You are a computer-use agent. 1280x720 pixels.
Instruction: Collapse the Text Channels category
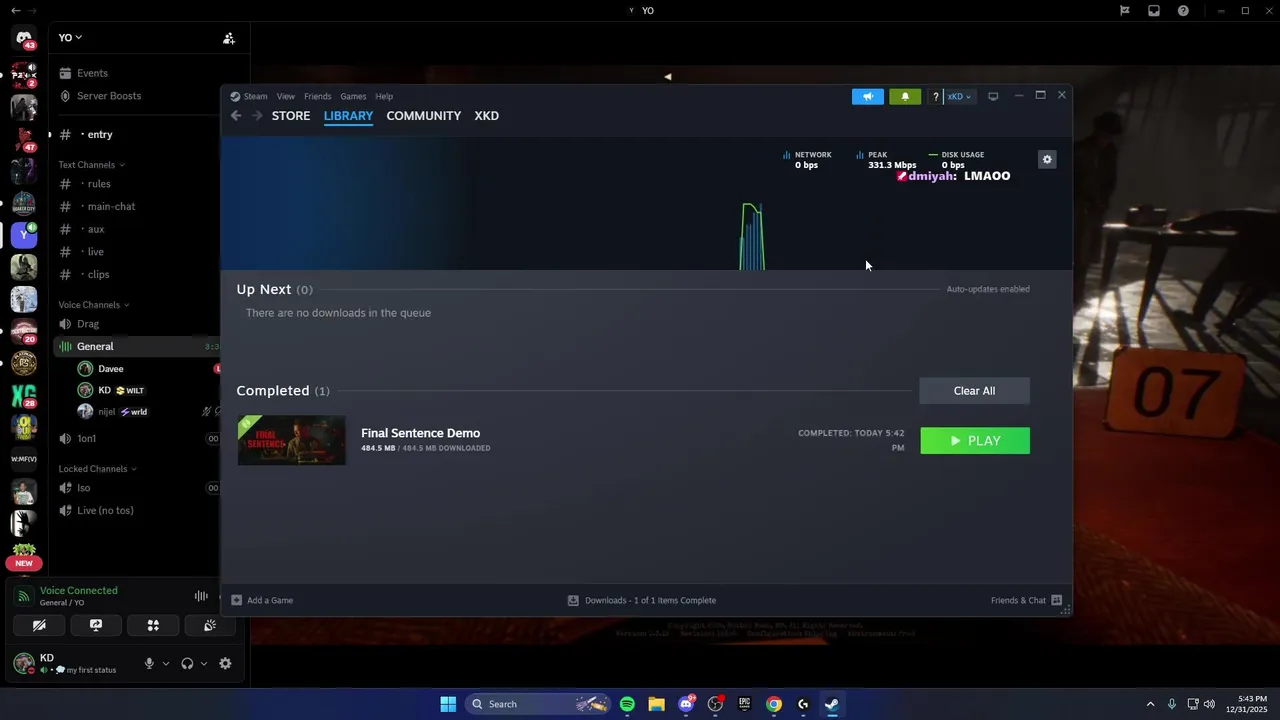[91, 165]
